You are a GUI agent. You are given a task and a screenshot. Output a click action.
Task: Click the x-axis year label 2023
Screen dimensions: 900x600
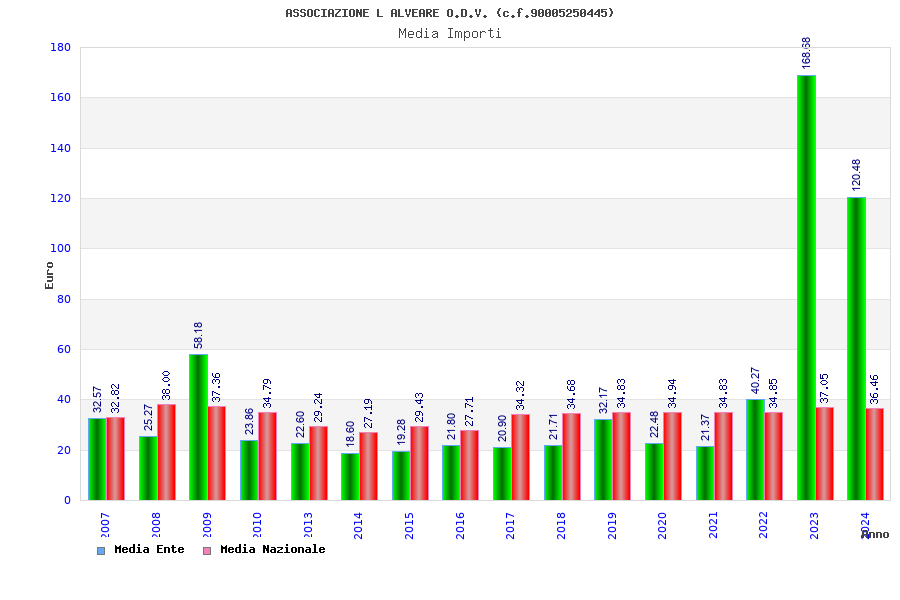(x=814, y=525)
